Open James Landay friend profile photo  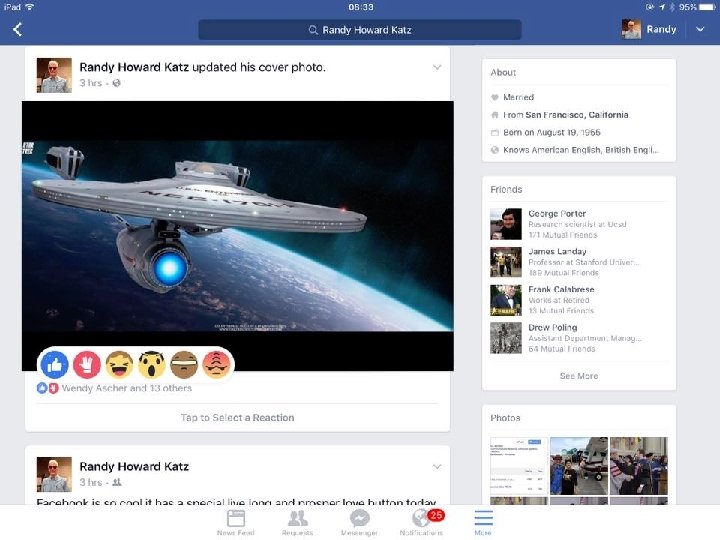(506, 262)
